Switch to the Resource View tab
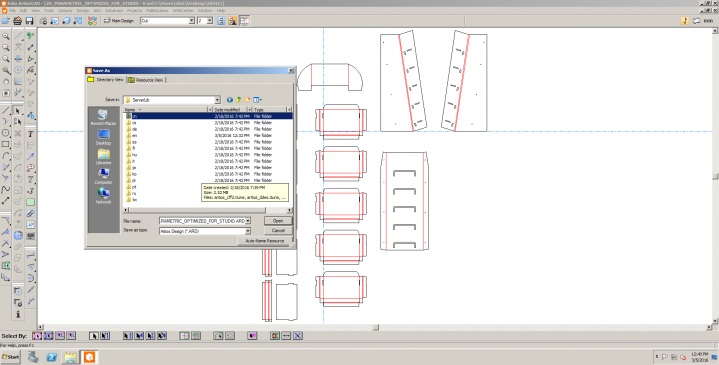This screenshot has width=719, height=365. [x=146, y=80]
